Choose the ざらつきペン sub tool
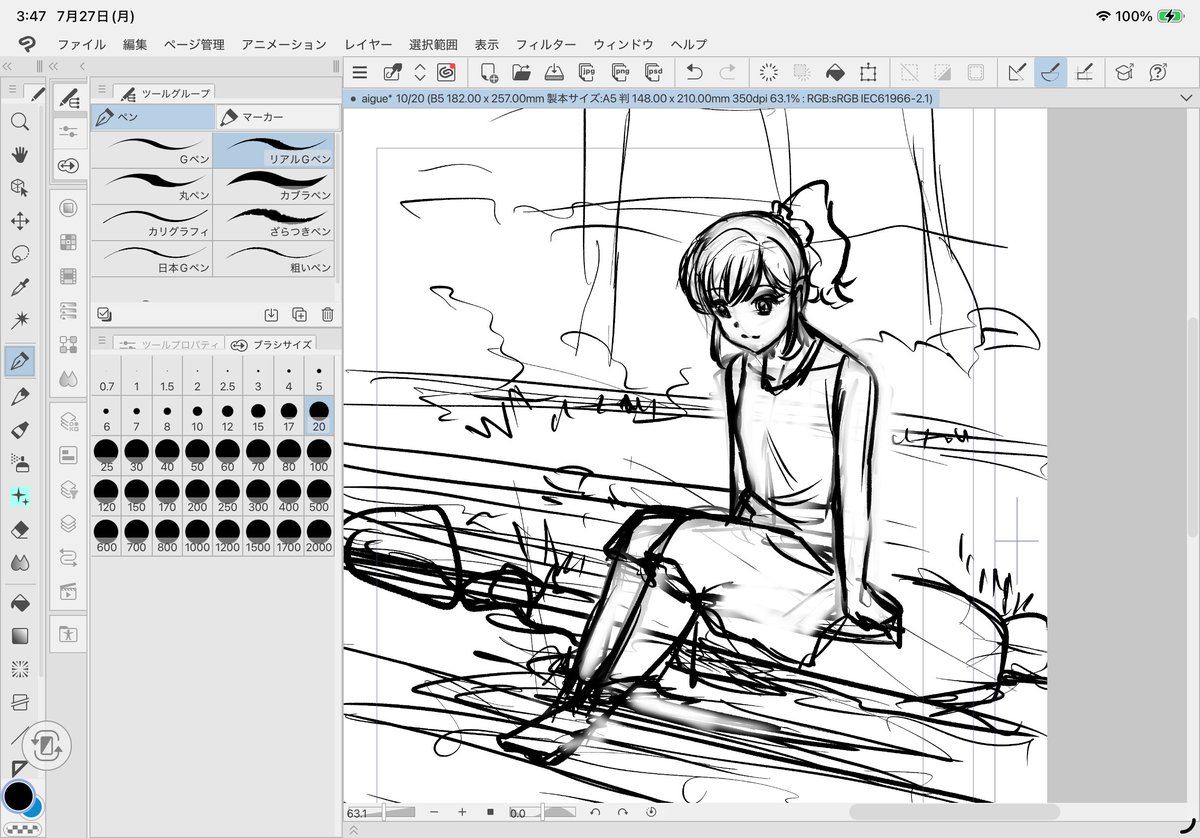This screenshot has width=1200, height=838. click(275, 222)
